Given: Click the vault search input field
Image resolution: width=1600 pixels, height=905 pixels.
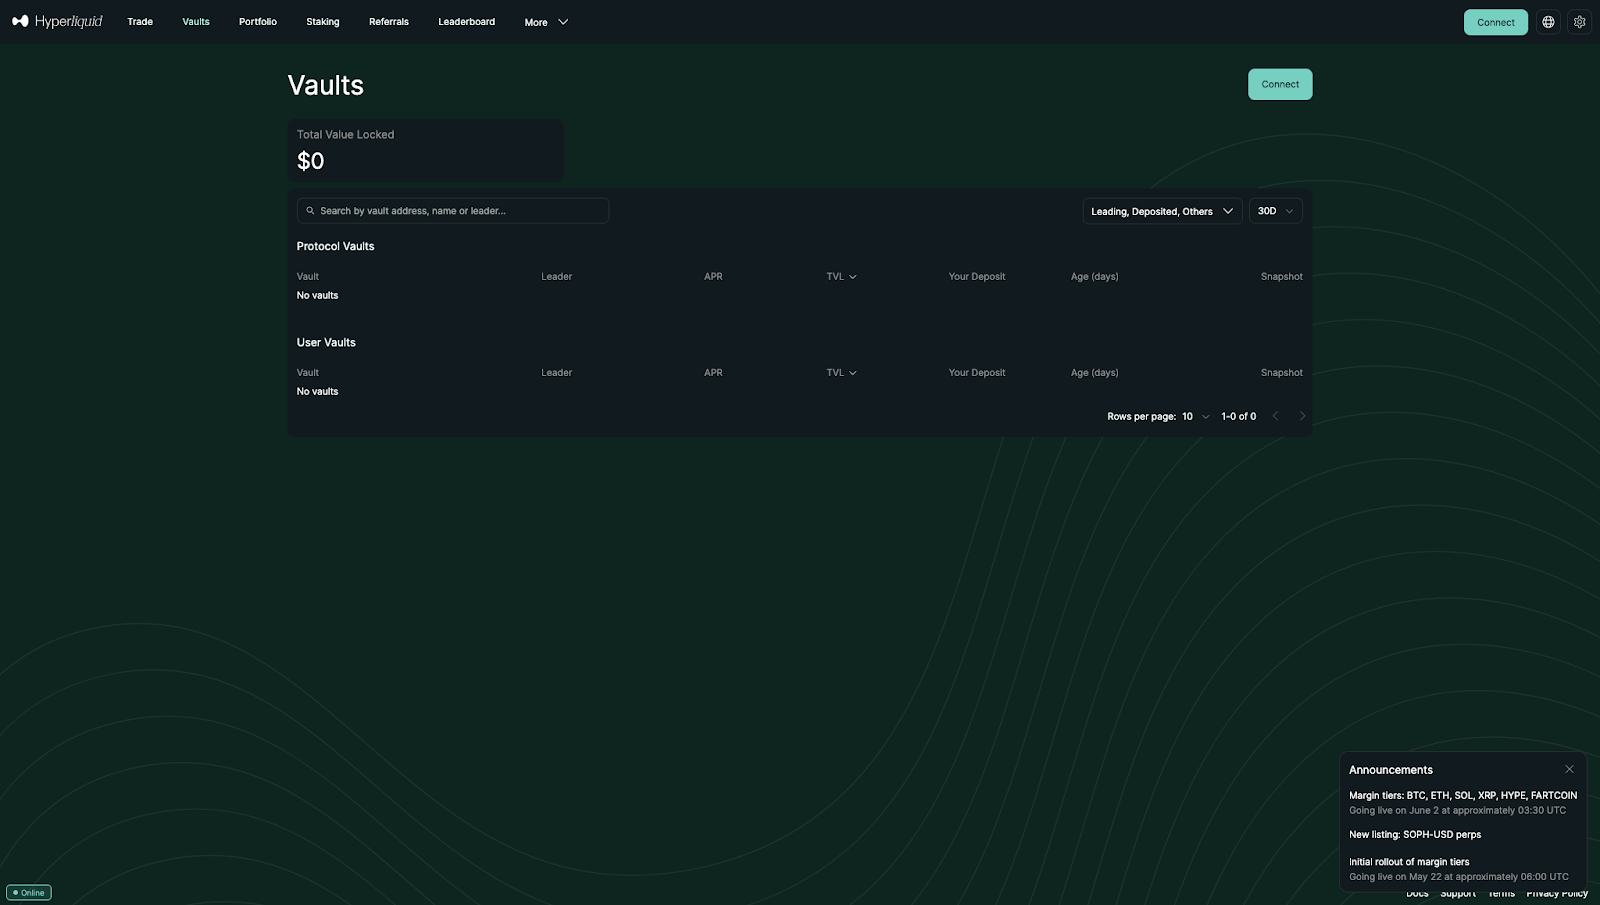Looking at the screenshot, I should [x=452, y=210].
